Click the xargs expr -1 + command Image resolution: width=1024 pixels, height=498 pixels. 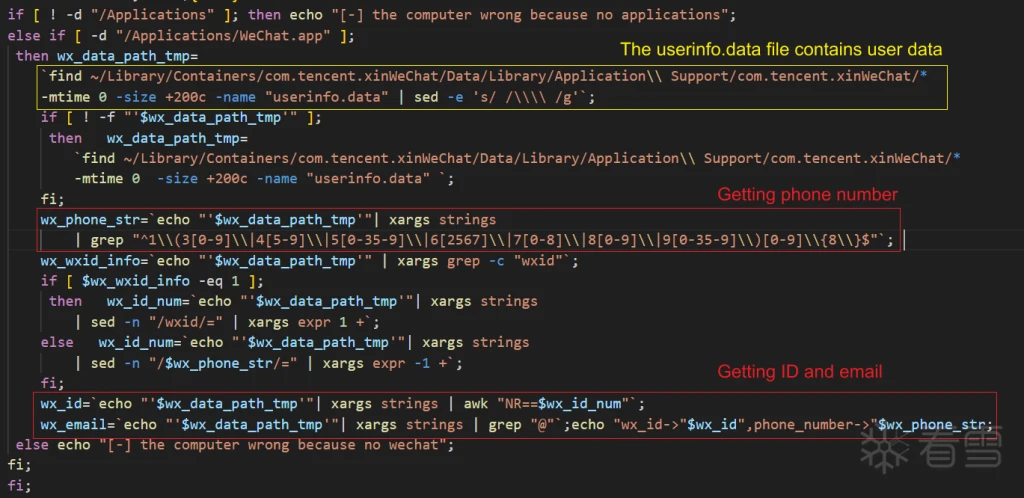point(387,364)
